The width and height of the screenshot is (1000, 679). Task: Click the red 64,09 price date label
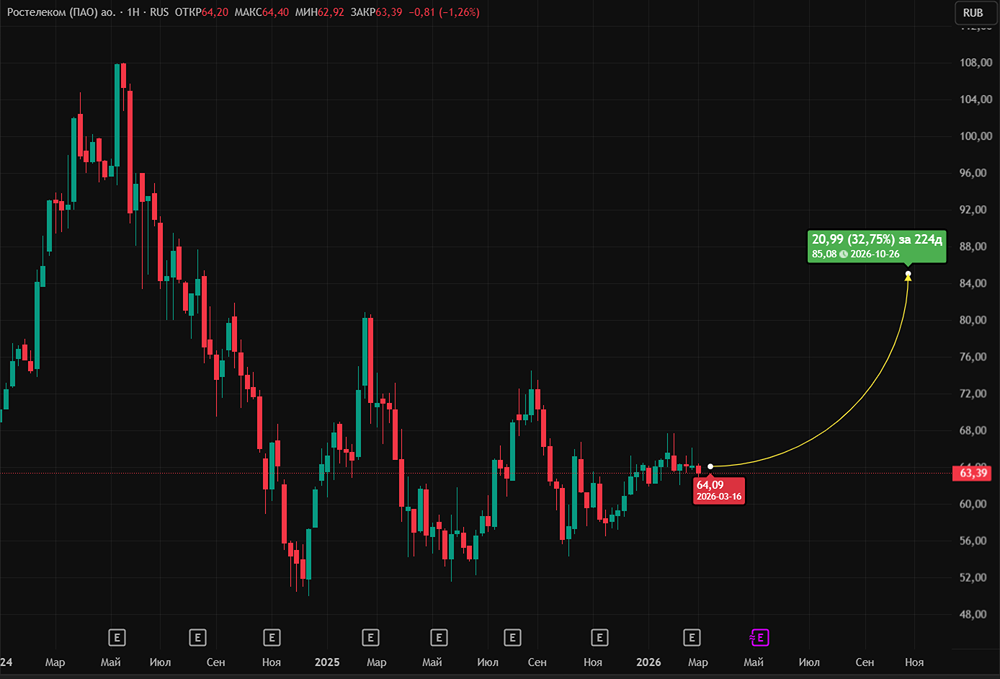[x=719, y=490]
